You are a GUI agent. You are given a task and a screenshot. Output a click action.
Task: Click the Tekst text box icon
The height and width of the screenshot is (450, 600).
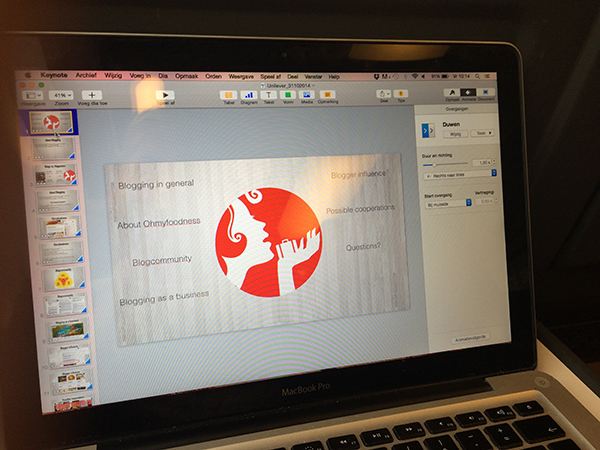(269, 95)
